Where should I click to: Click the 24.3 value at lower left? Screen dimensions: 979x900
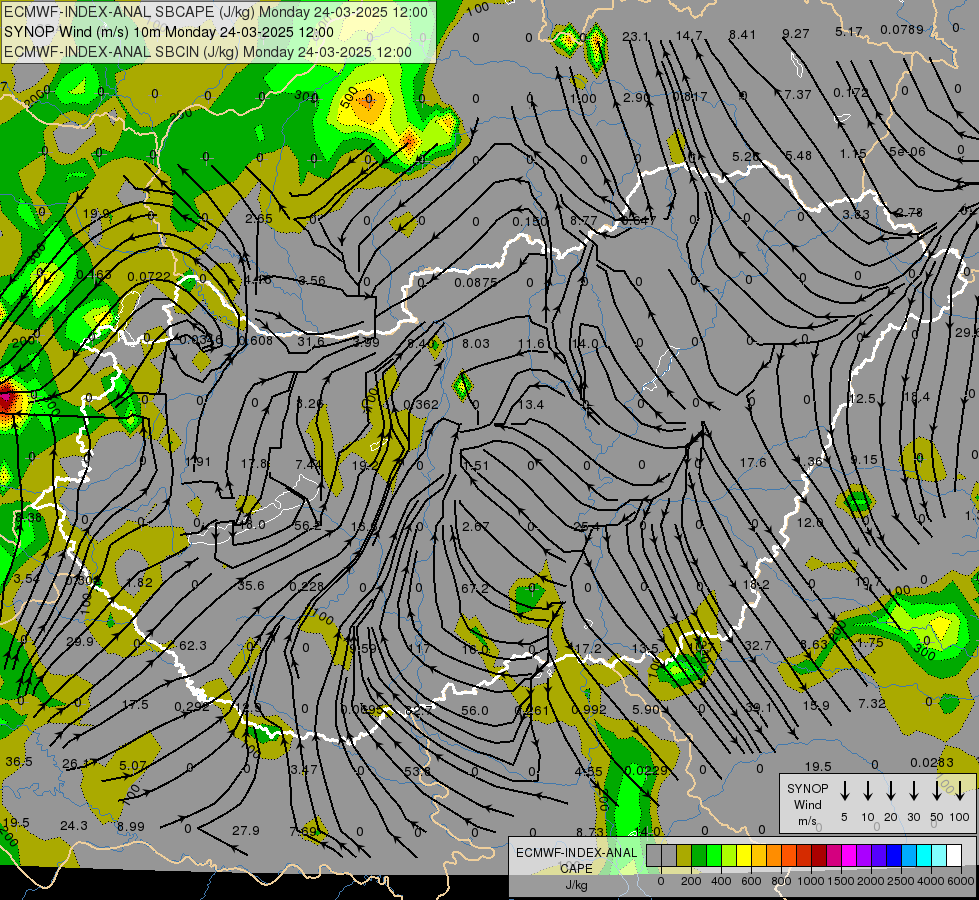[74, 826]
